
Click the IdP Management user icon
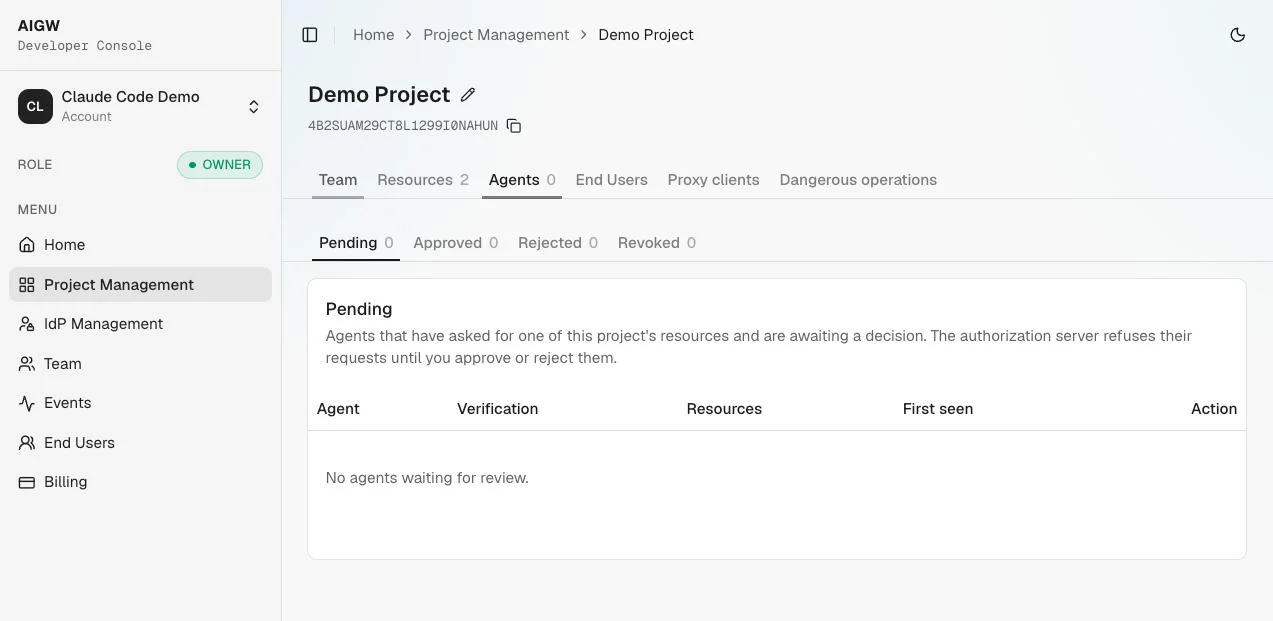(27, 324)
